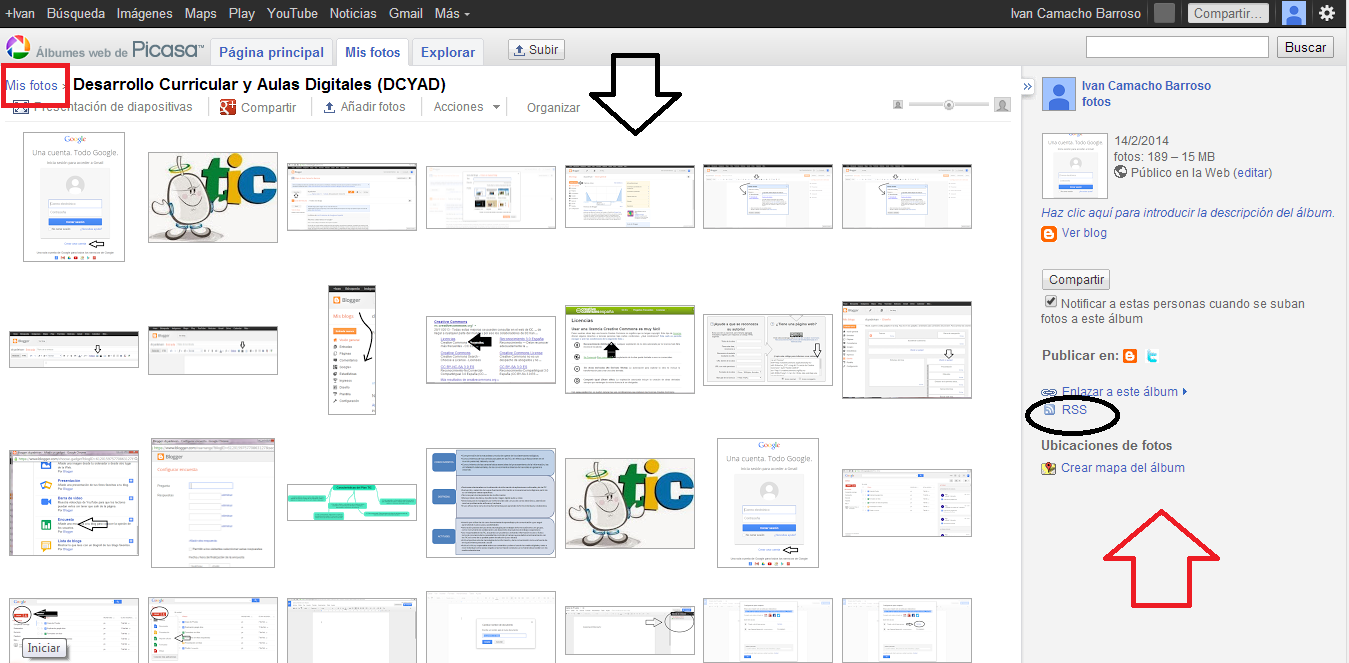Open Búsqueda in the Google bar
1349x663 pixels.
click(x=76, y=13)
